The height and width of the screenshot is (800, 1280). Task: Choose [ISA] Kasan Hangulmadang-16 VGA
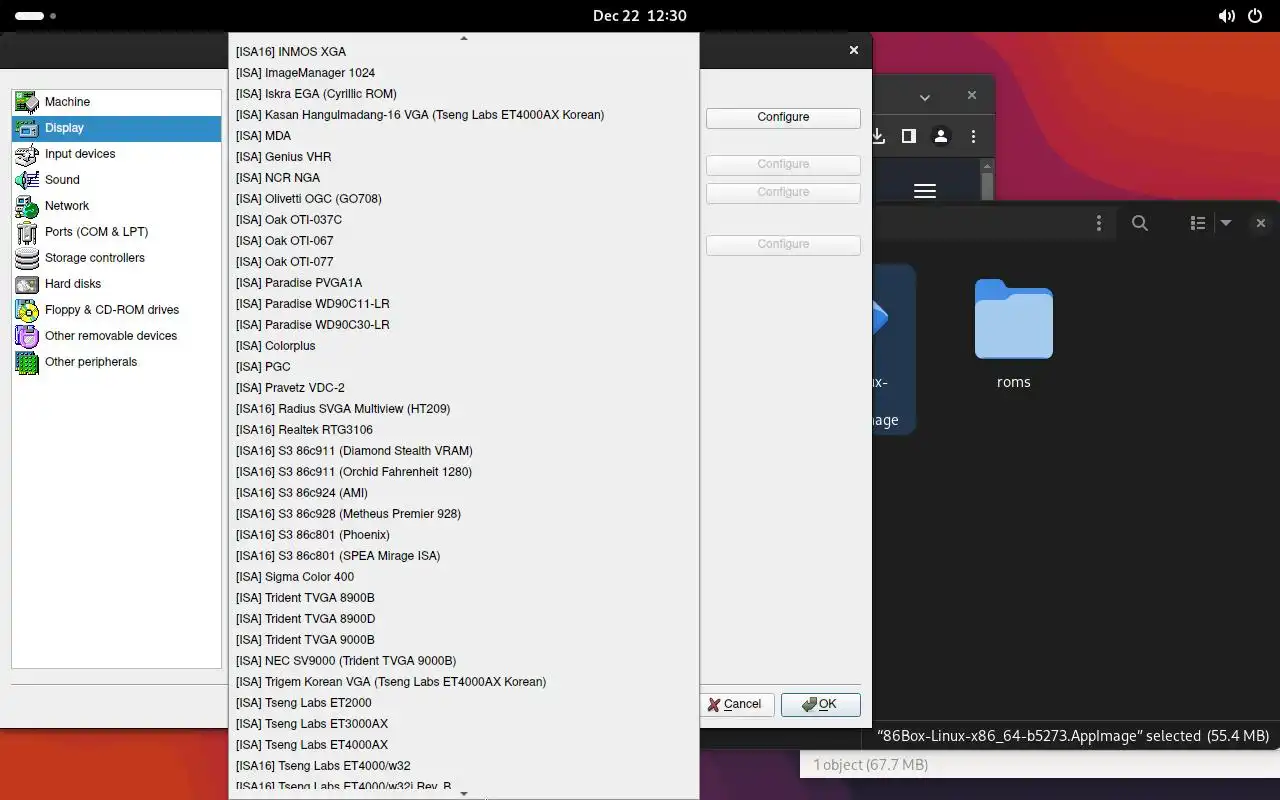click(463, 115)
